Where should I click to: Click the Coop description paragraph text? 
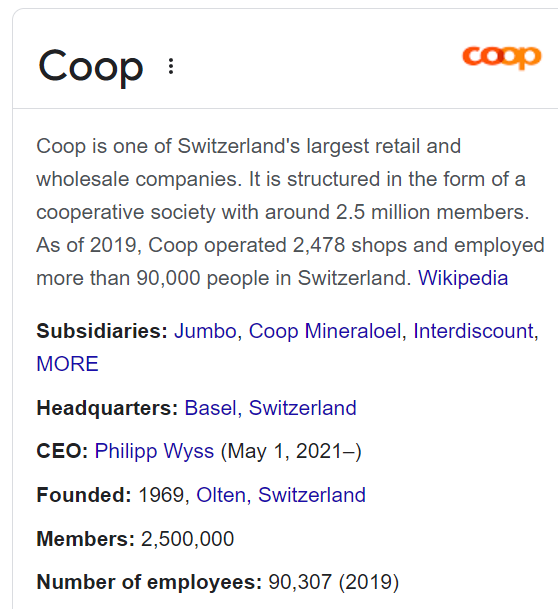point(290,212)
